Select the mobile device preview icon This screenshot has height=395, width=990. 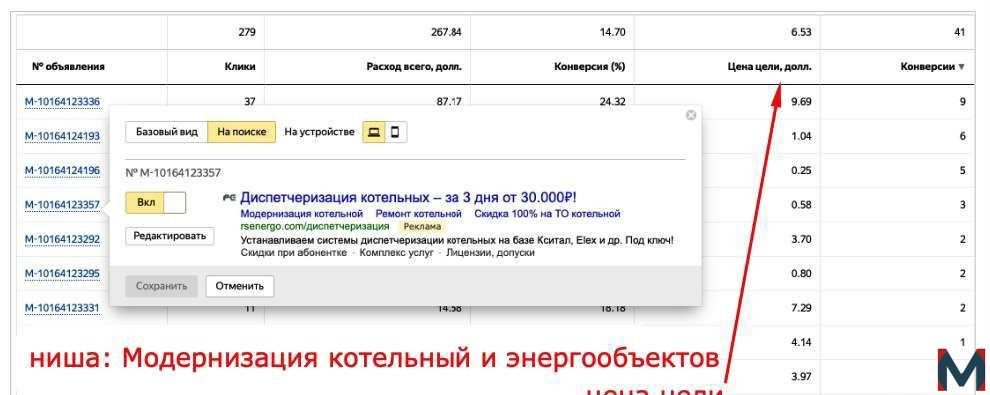[396, 133]
